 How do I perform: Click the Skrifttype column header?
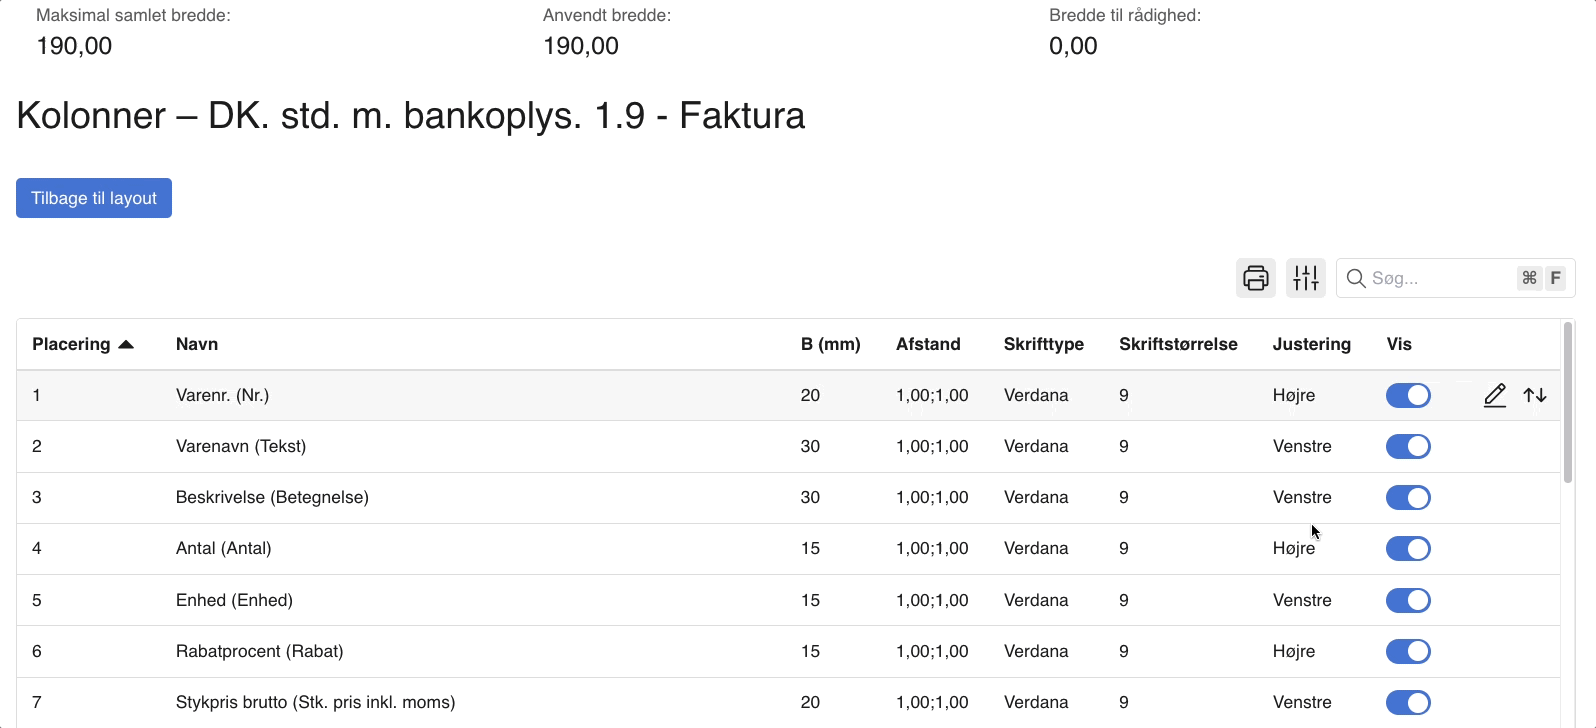(x=1043, y=345)
